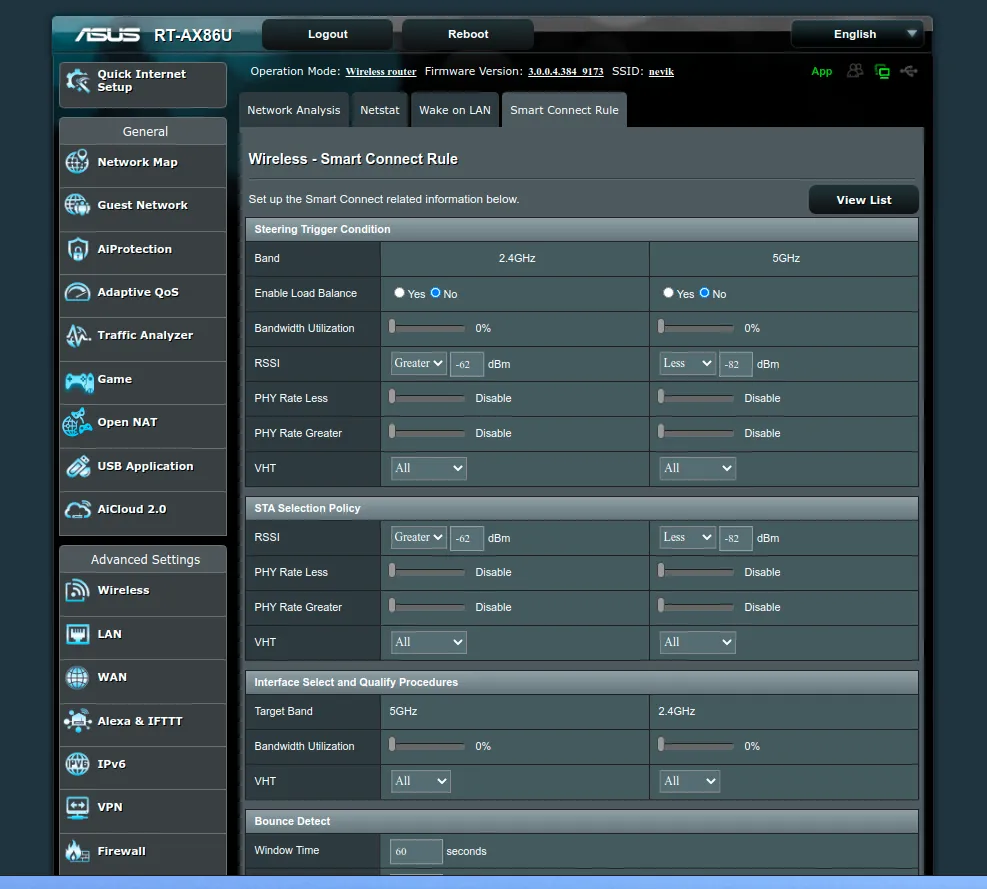Screen dimensions: 987x889
Task: Enable Load Balance for the 2.4GHz band
Action: [399, 294]
